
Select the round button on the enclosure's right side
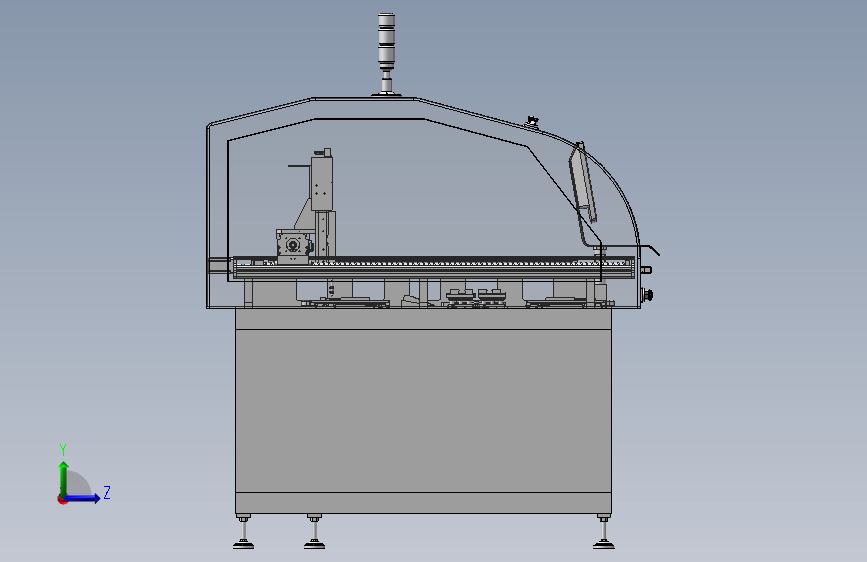click(647, 295)
